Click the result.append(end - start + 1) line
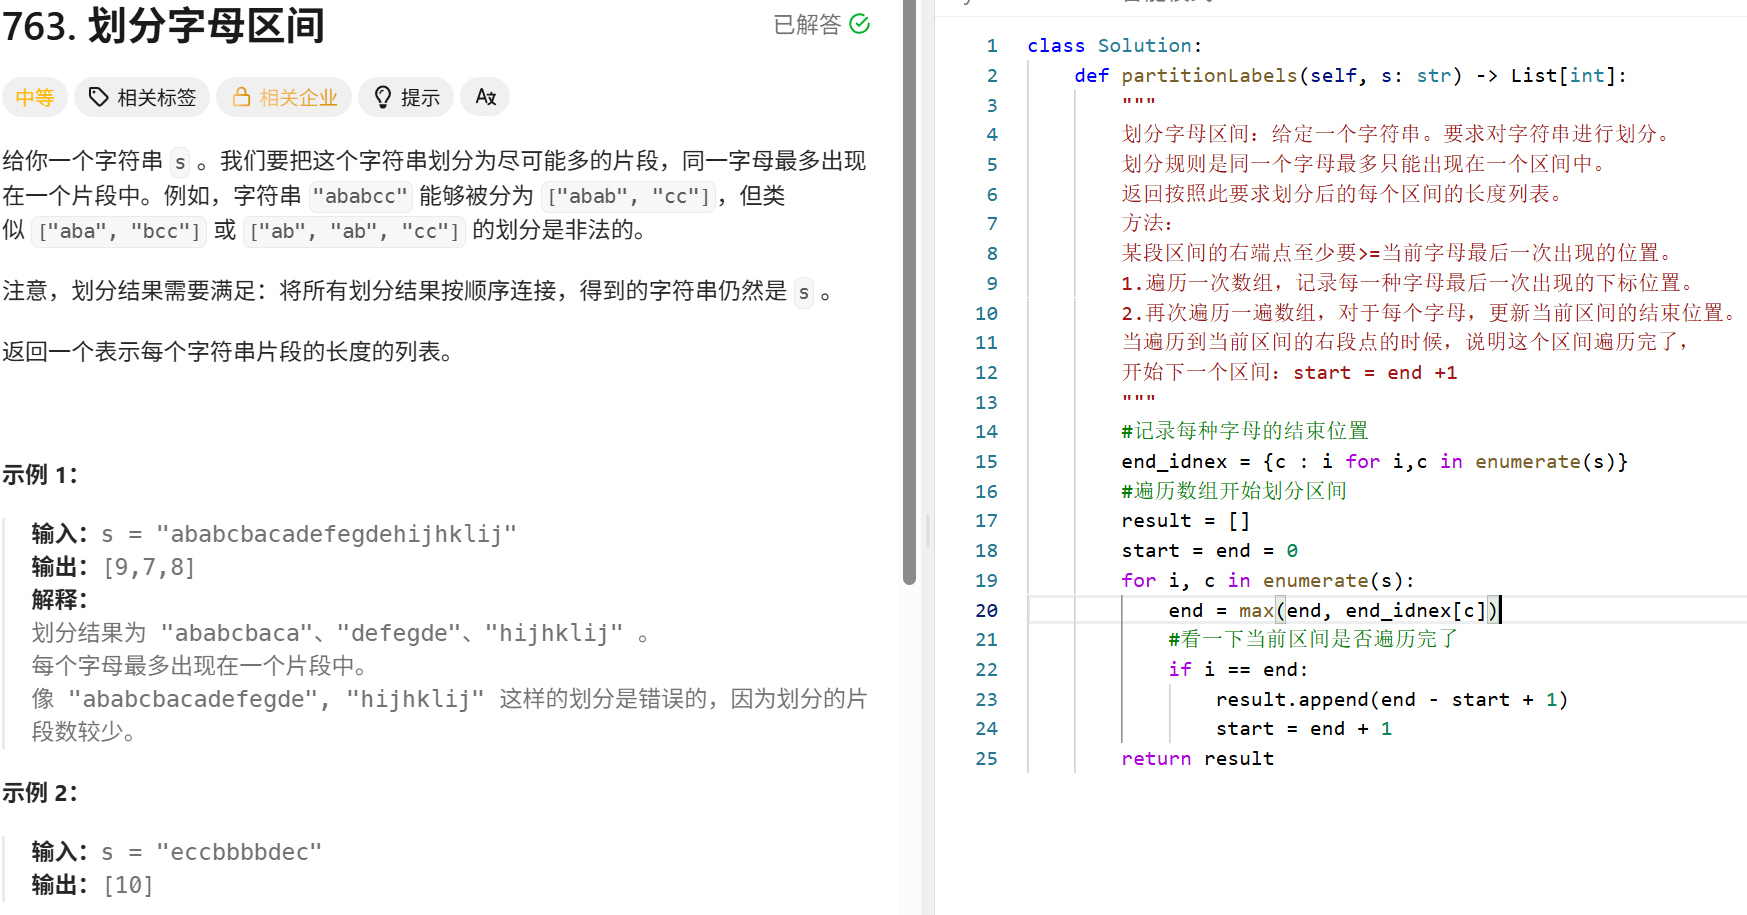 coord(1392,700)
